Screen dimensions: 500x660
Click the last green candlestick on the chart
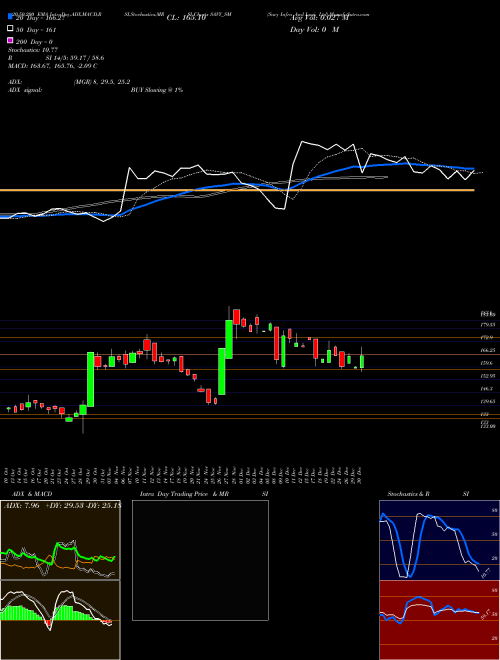[x=362, y=362]
